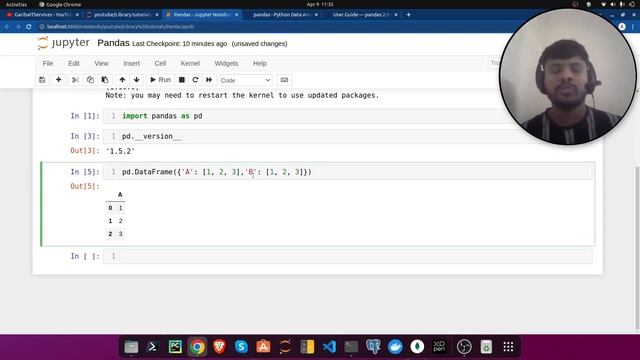Click the Jupyter logo
This screenshot has height=360, width=640.
click(63, 43)
